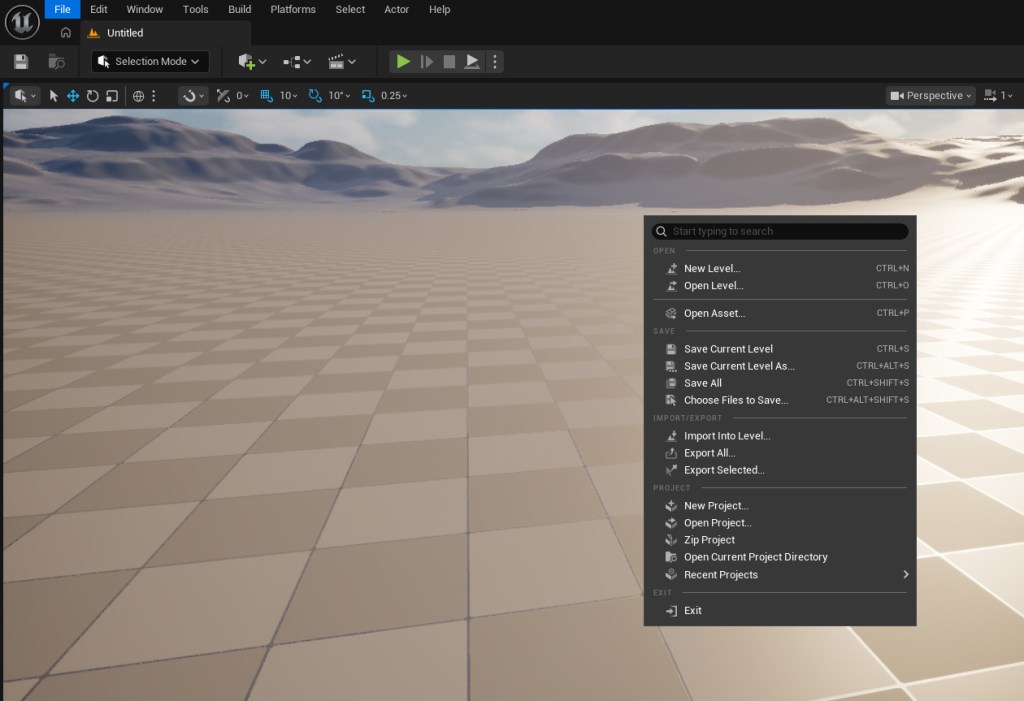
Task: Select the Scale gizmo tool
Action: [x=112, y=96]
